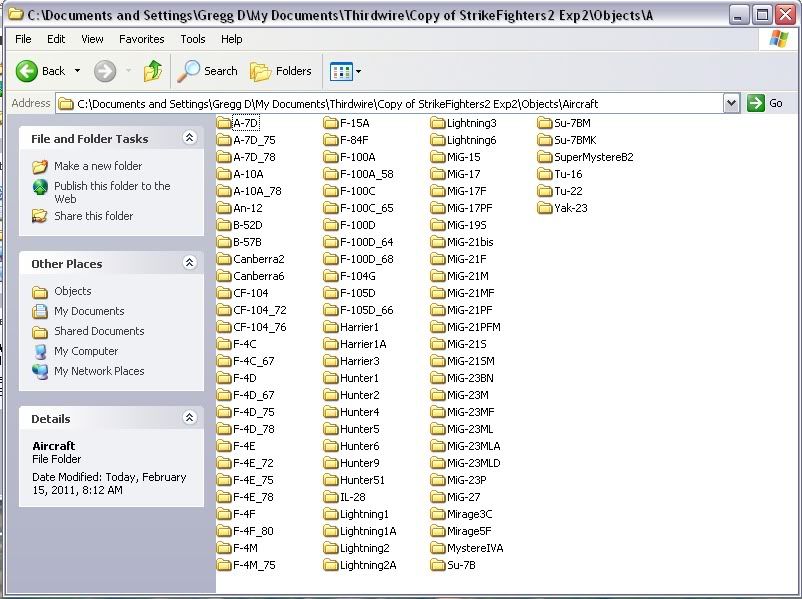802x599 pixels.
Task: Select the A-7D folder icon
Action: (x=224, y=123)
